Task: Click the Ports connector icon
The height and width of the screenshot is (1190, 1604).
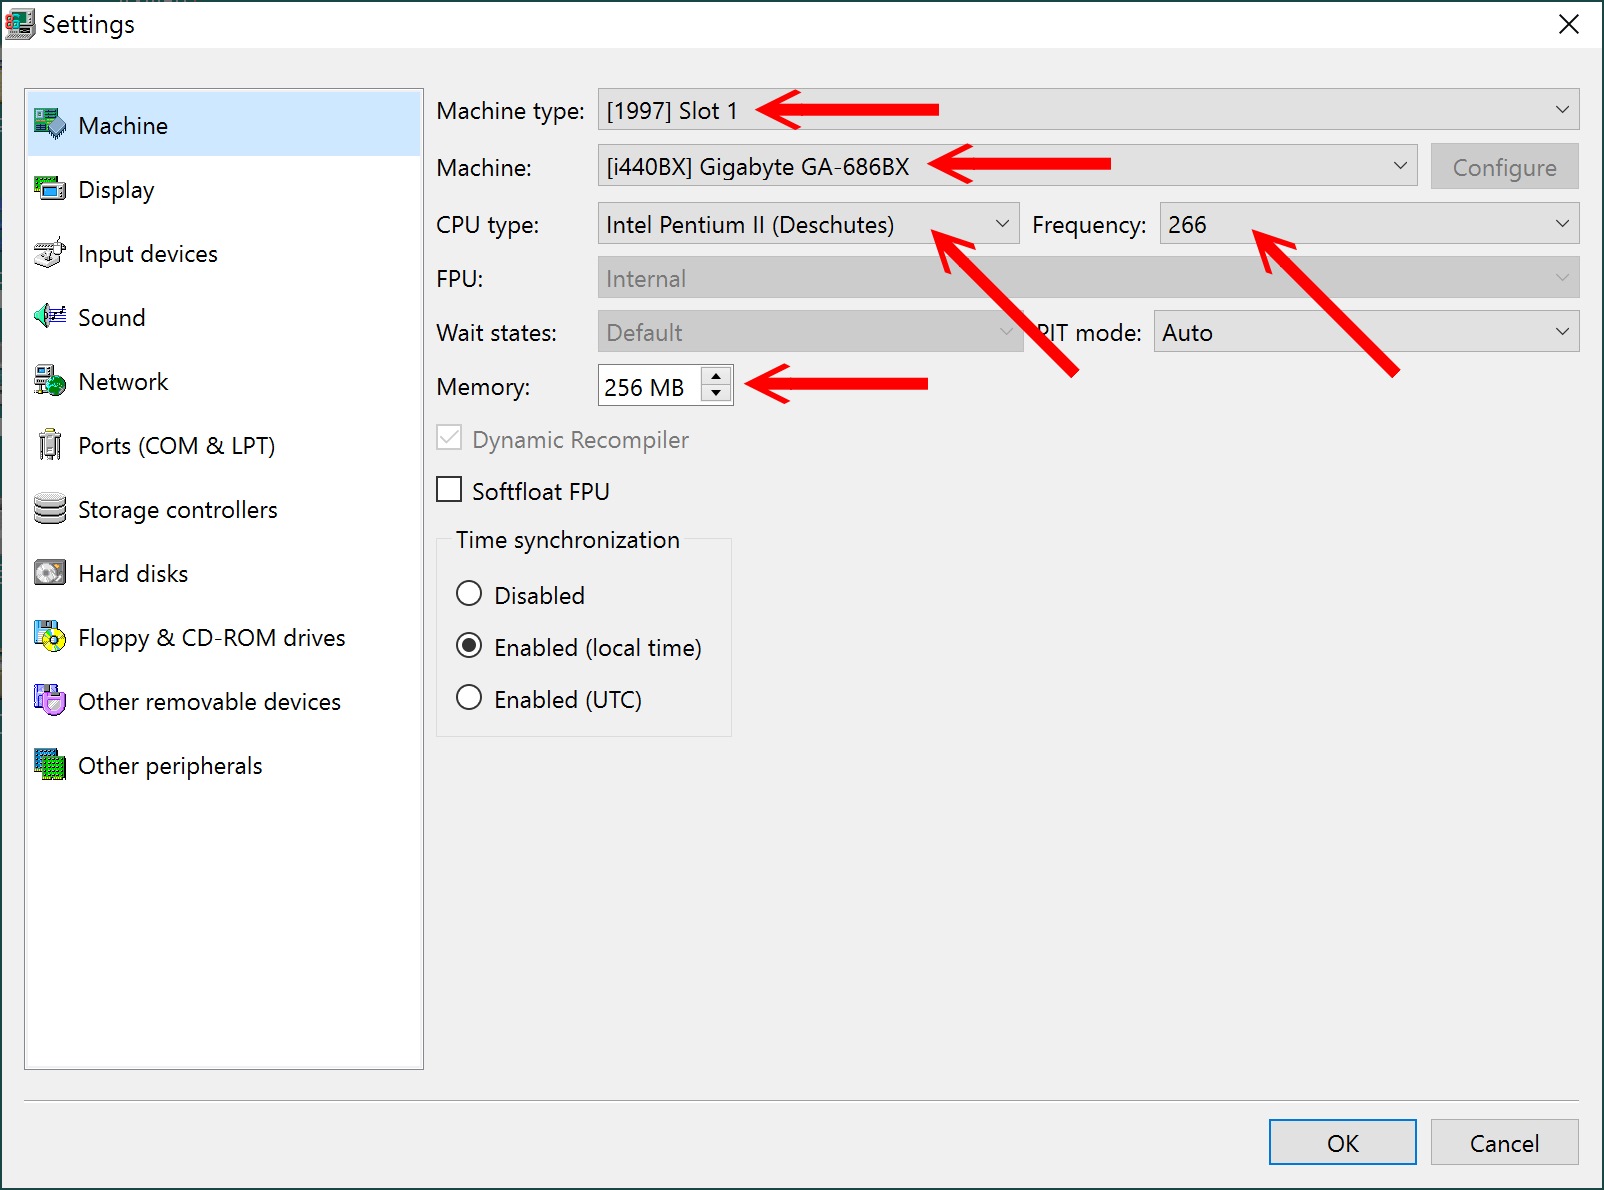Action: click(x=50, y=444)
